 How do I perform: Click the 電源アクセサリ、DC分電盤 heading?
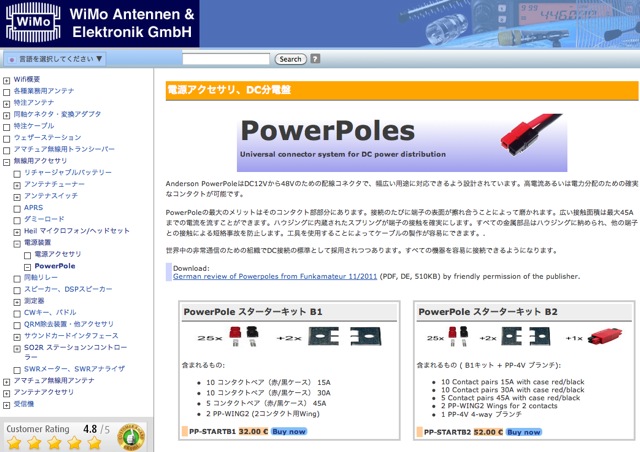pos(229,90)
